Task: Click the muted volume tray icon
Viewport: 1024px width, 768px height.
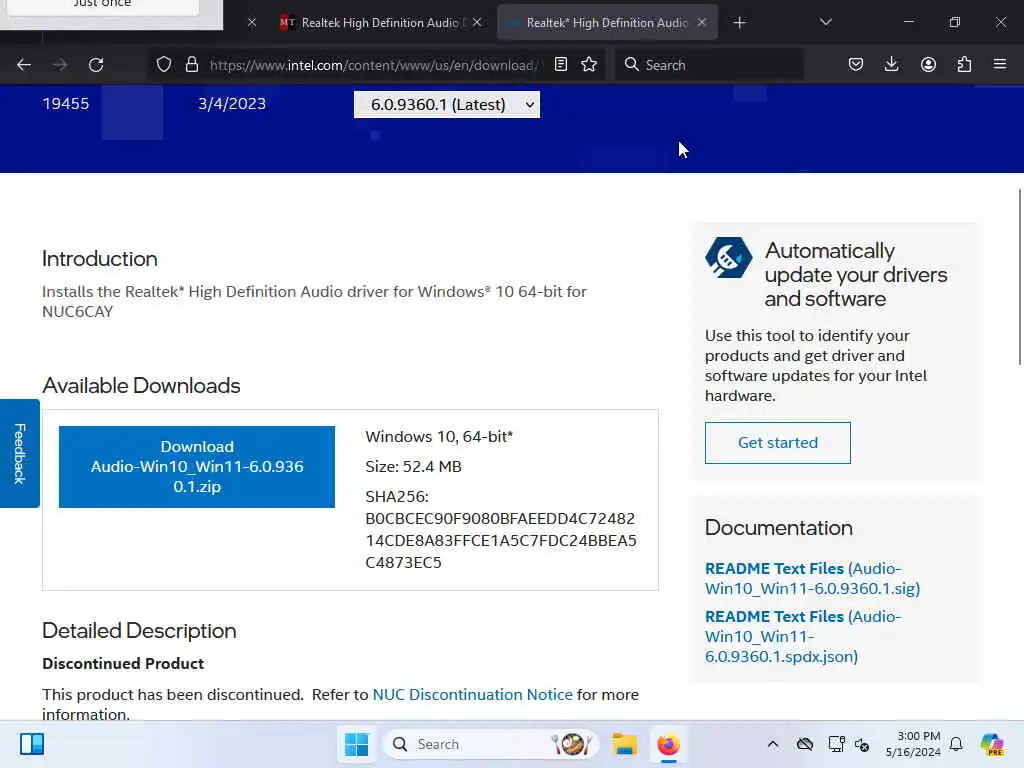Action: point(862,744)
